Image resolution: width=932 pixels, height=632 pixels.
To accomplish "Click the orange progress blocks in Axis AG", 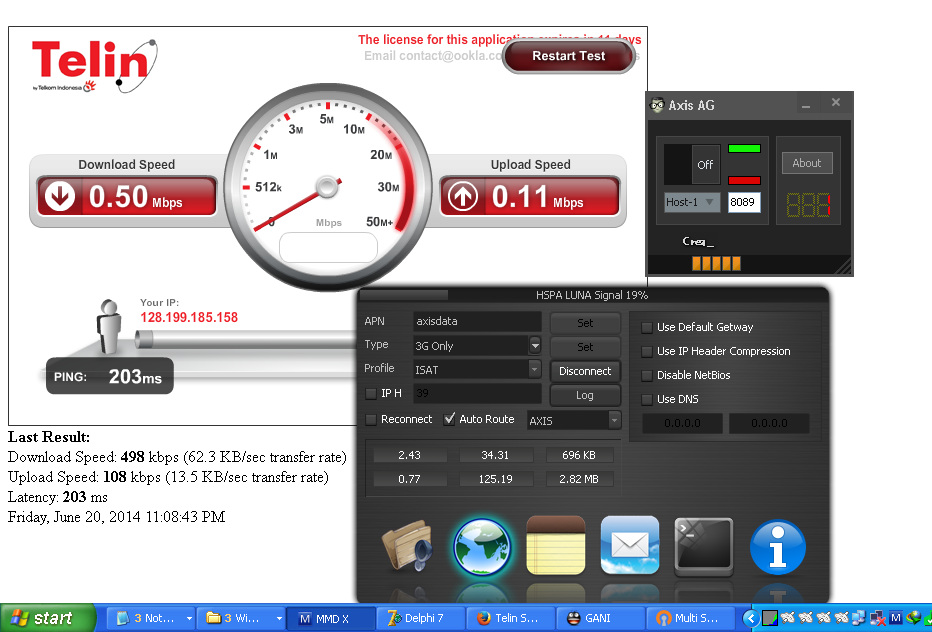I will tap(716, 263).
